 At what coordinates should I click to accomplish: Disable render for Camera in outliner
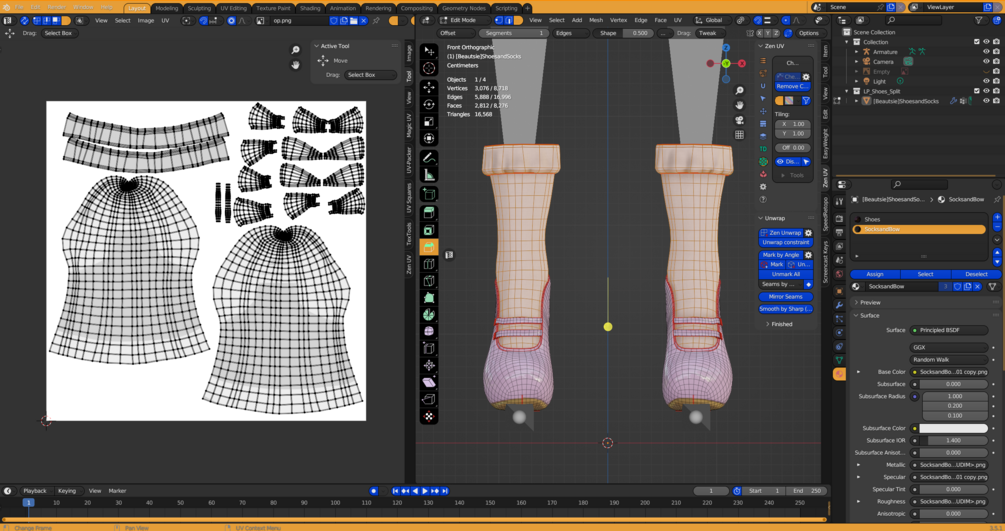pos(996,62)
